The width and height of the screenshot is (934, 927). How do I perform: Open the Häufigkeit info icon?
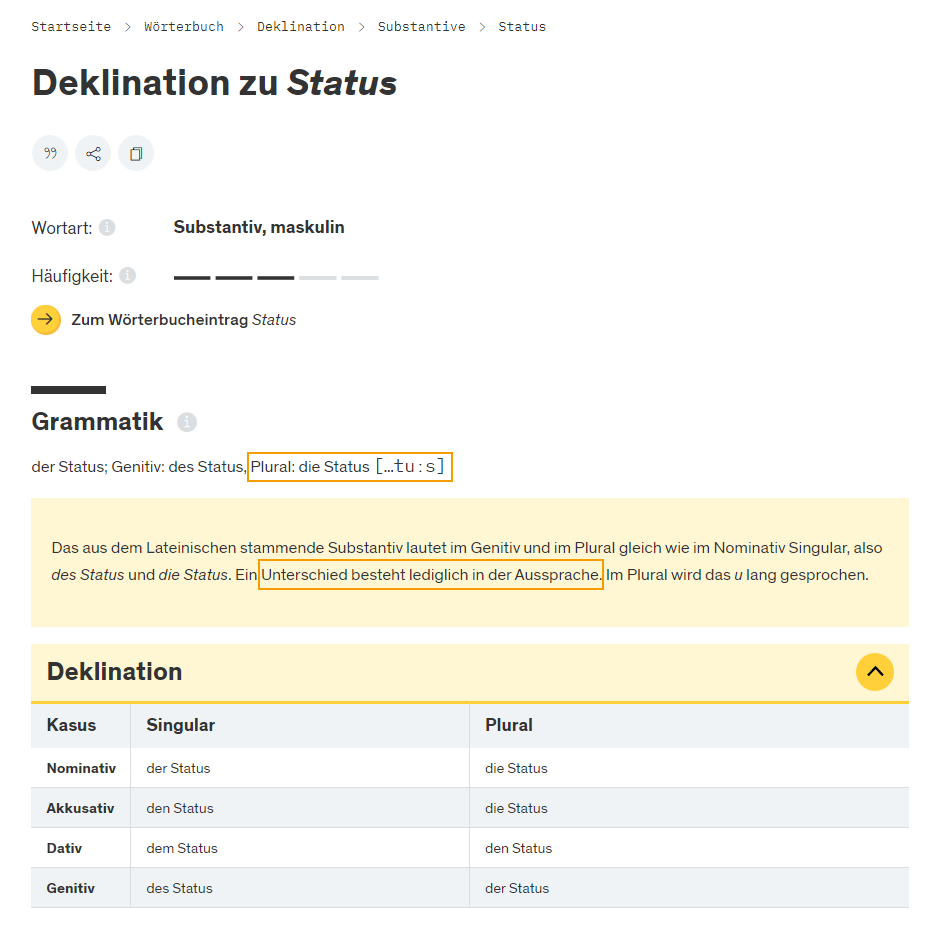(127, 275)
